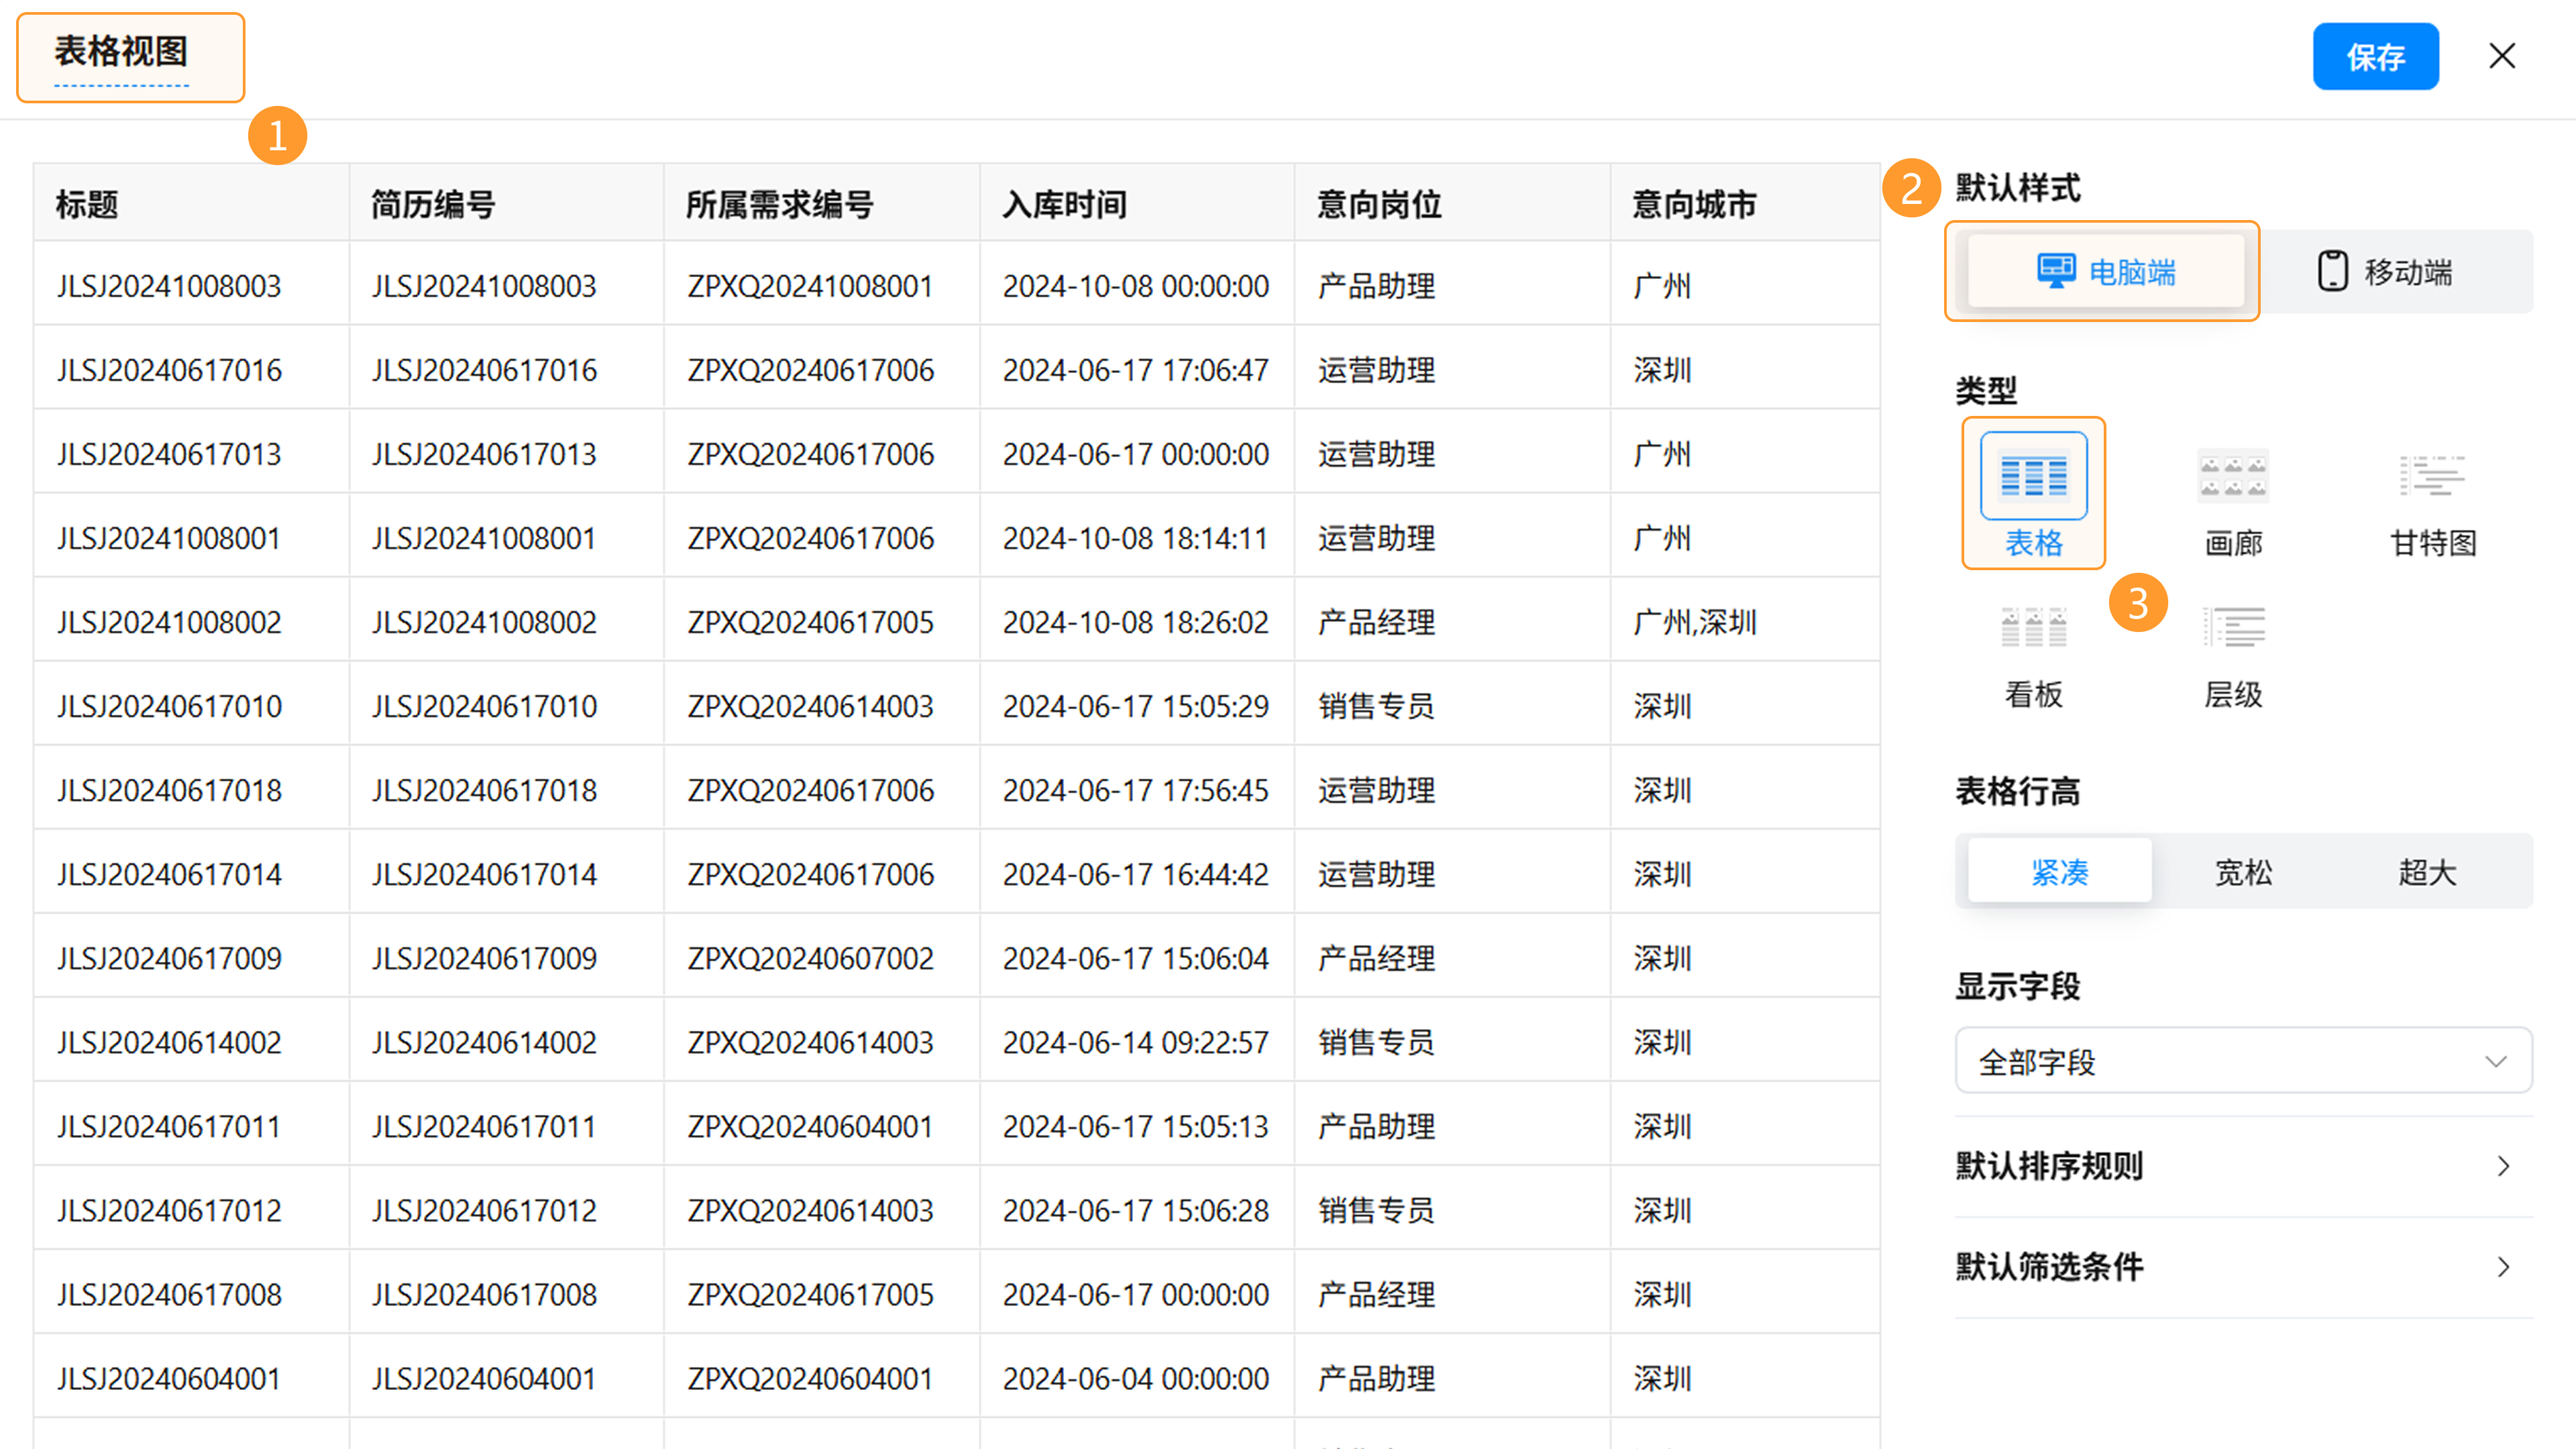Click the 表格视图 view name tab
The width and height of the screenshot is (2576, 1449).
122,52
